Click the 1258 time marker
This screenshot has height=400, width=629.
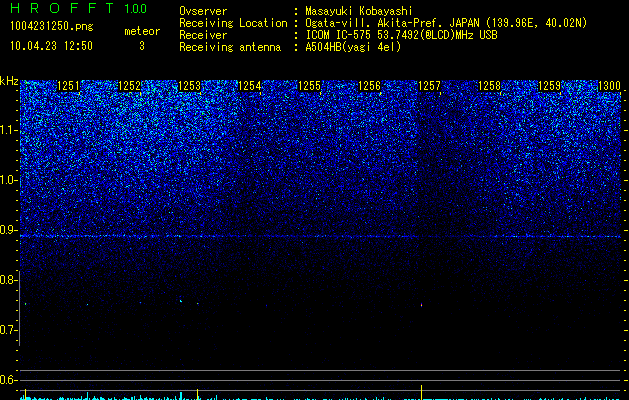coord(489,86)
